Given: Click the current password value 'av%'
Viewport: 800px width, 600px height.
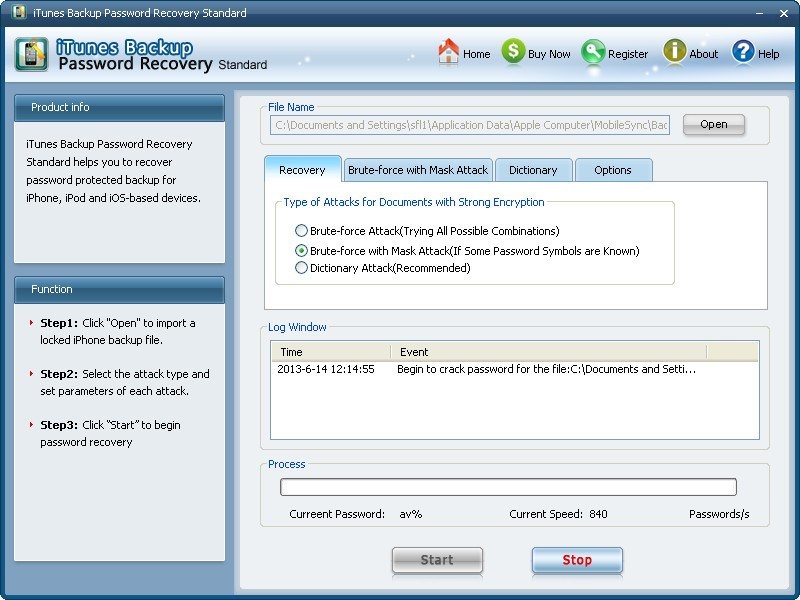Looking at the screenshot, I should point(411,514).
